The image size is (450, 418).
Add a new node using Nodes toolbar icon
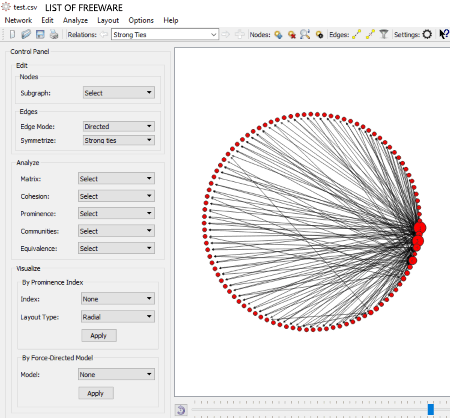point(278,35)
